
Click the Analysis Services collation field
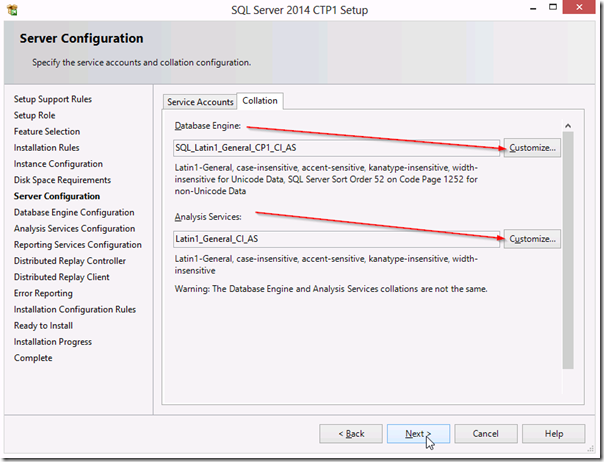[x=336, y=239]
